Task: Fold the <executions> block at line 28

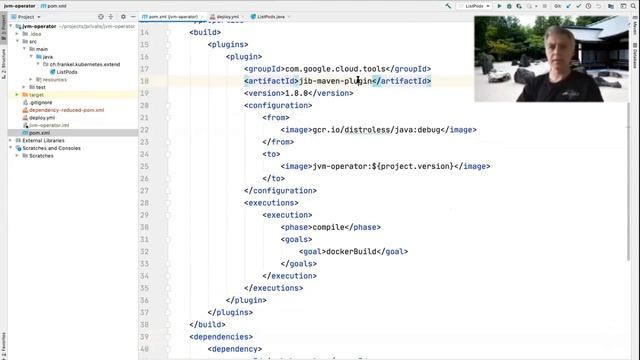Action: tap(168, 203)
